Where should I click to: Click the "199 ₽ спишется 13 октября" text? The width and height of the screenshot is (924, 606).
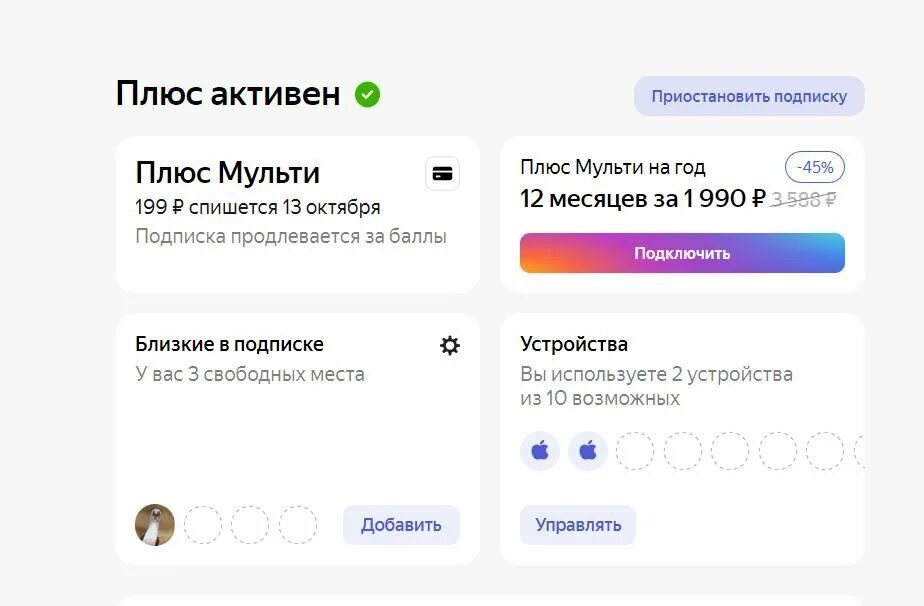pos(258,208)
